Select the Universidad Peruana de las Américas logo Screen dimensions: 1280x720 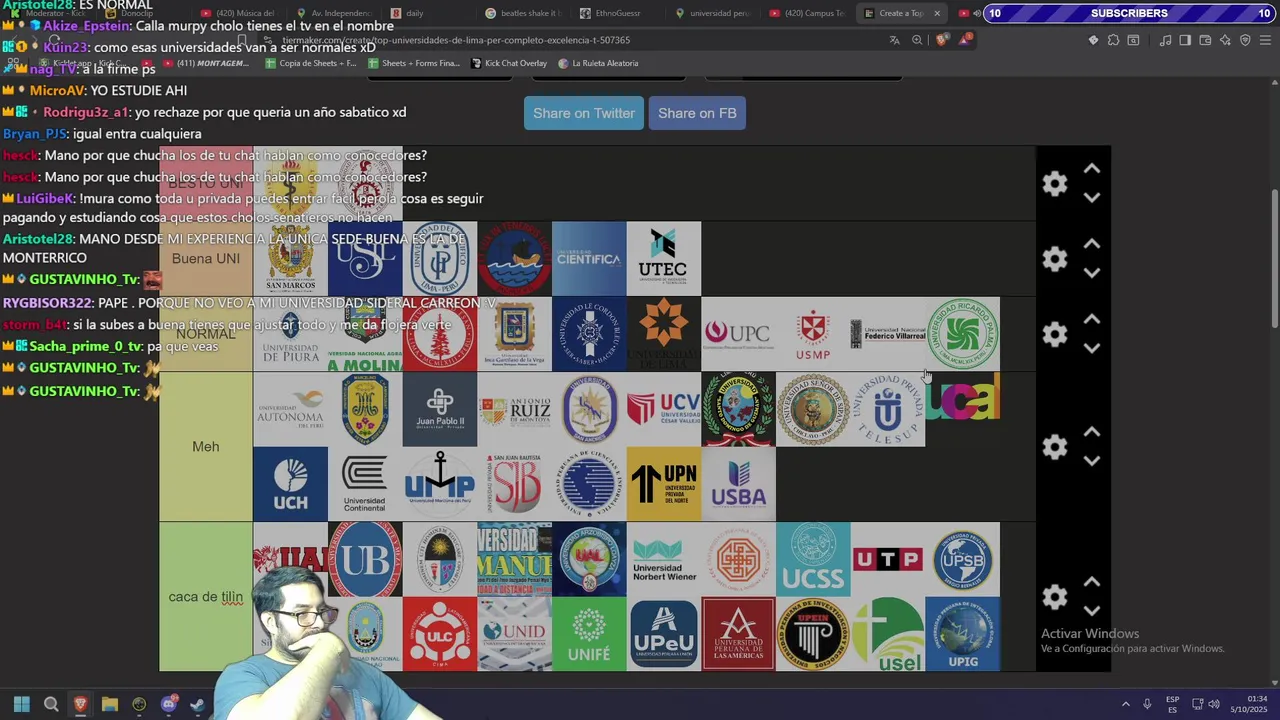[738, 634]
